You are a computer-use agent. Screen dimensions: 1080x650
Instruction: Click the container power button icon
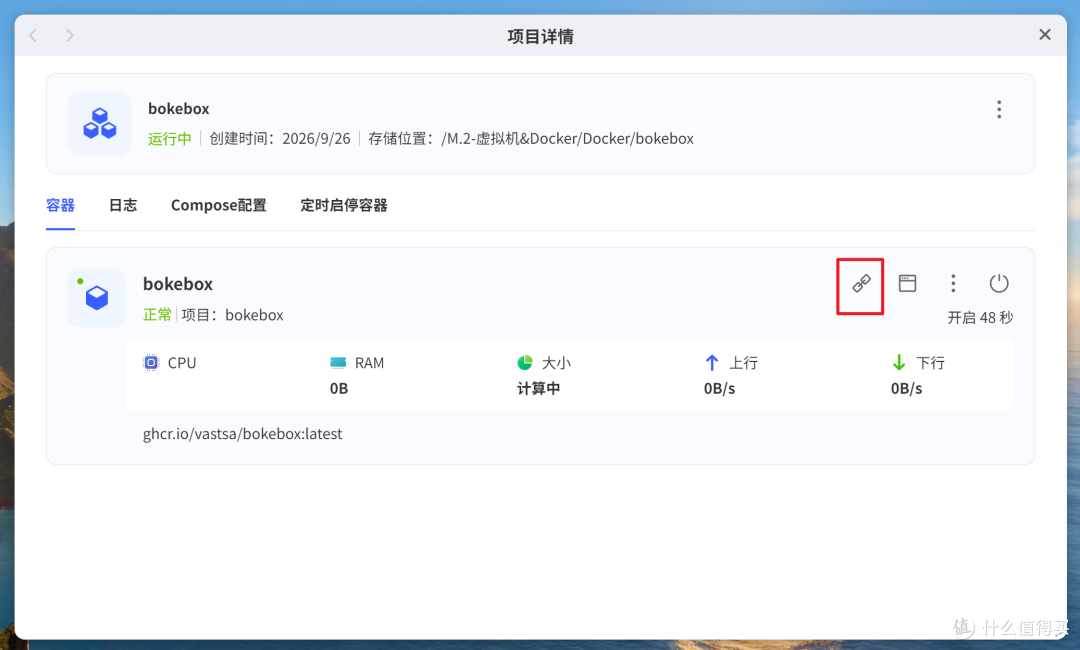coord(999,283)
